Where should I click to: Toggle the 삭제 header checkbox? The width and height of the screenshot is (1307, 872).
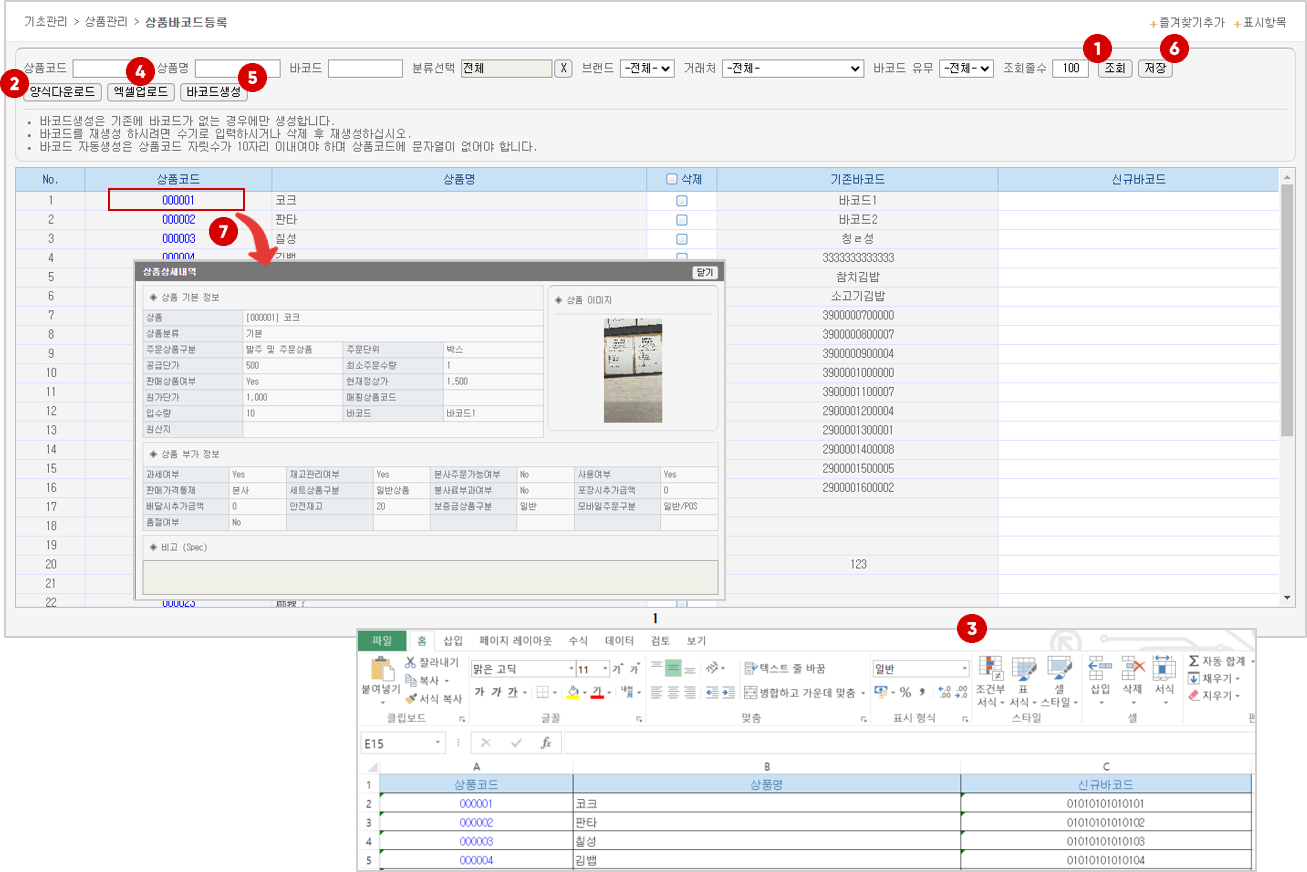672,180
